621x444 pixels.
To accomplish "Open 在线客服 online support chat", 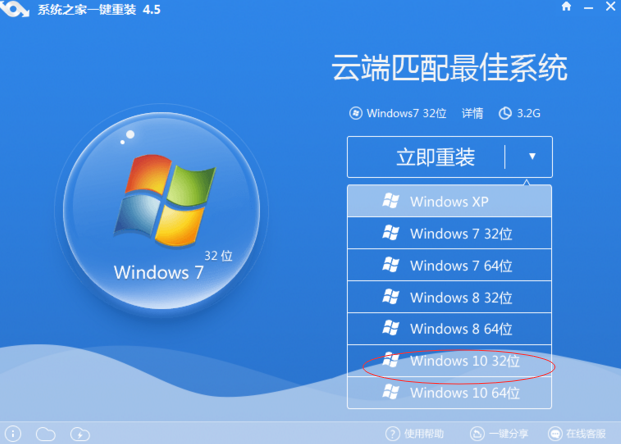I will 583,433.
